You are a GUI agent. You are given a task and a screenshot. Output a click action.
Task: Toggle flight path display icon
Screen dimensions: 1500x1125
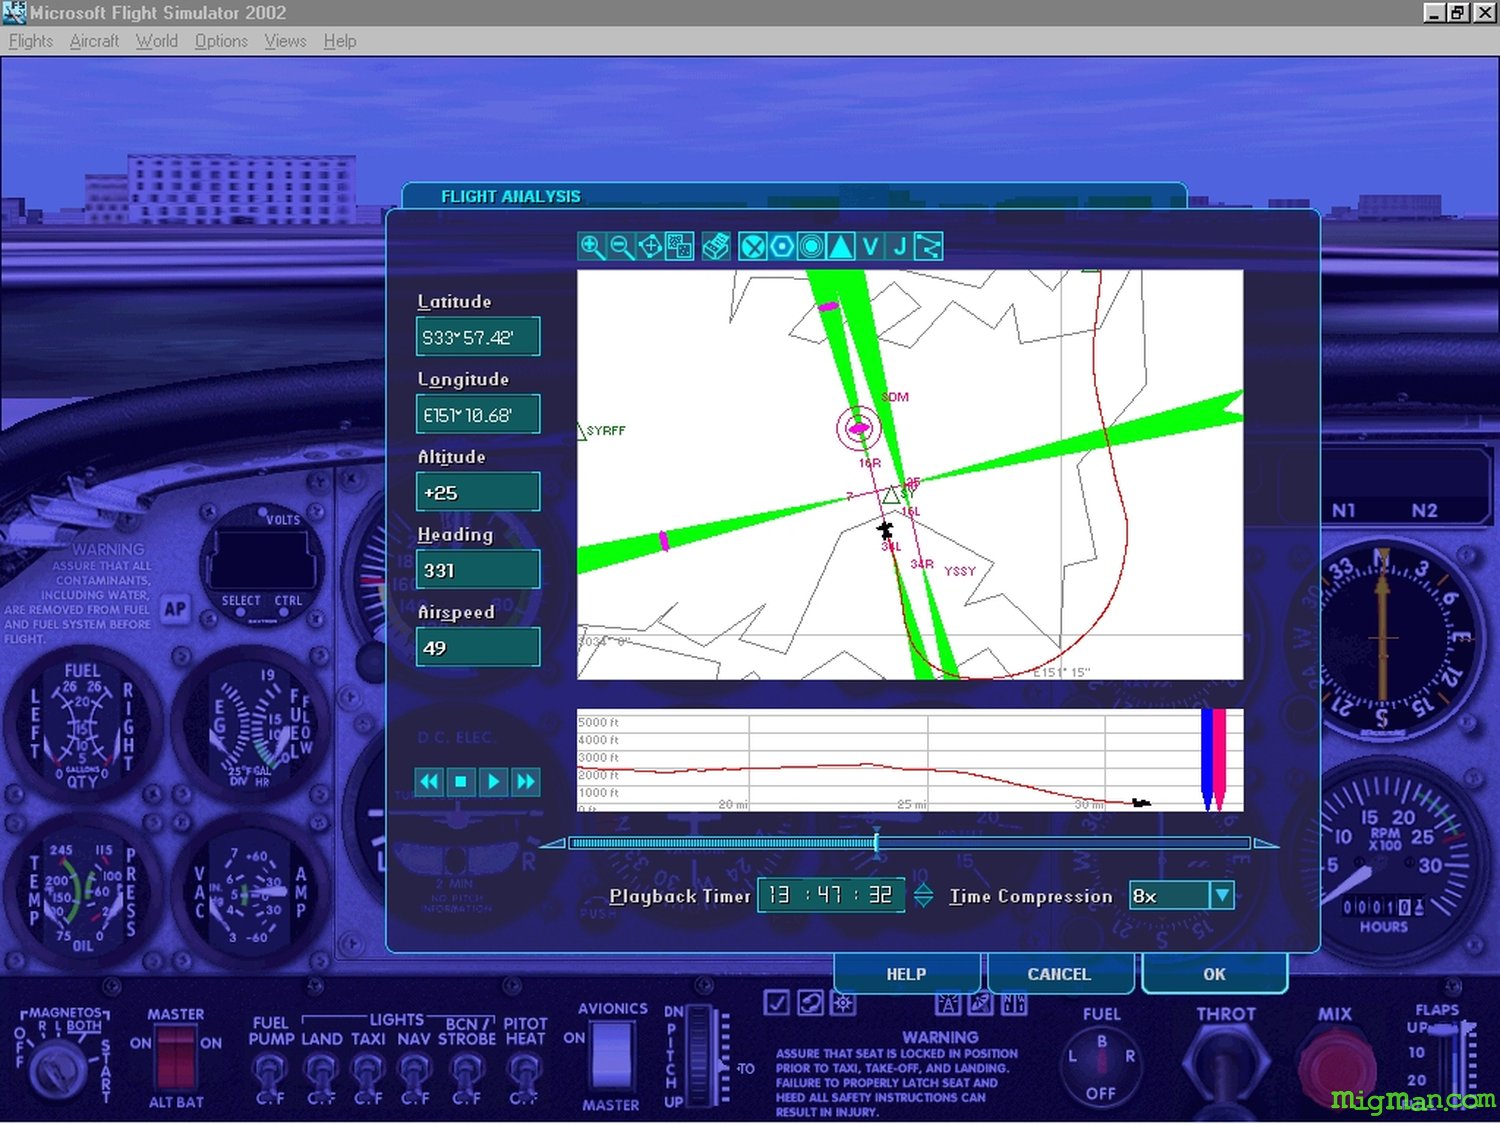click(928, 246)
